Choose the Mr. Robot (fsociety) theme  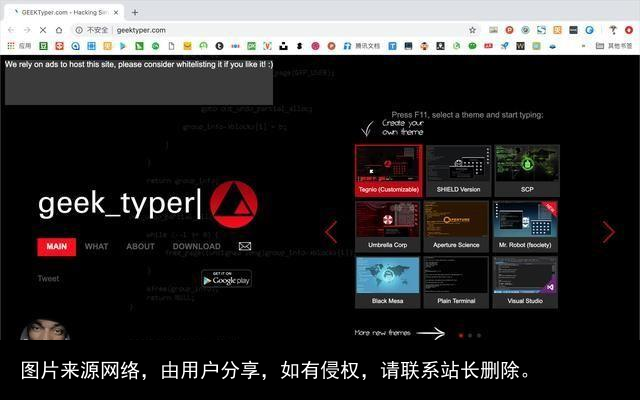[525, 227]
